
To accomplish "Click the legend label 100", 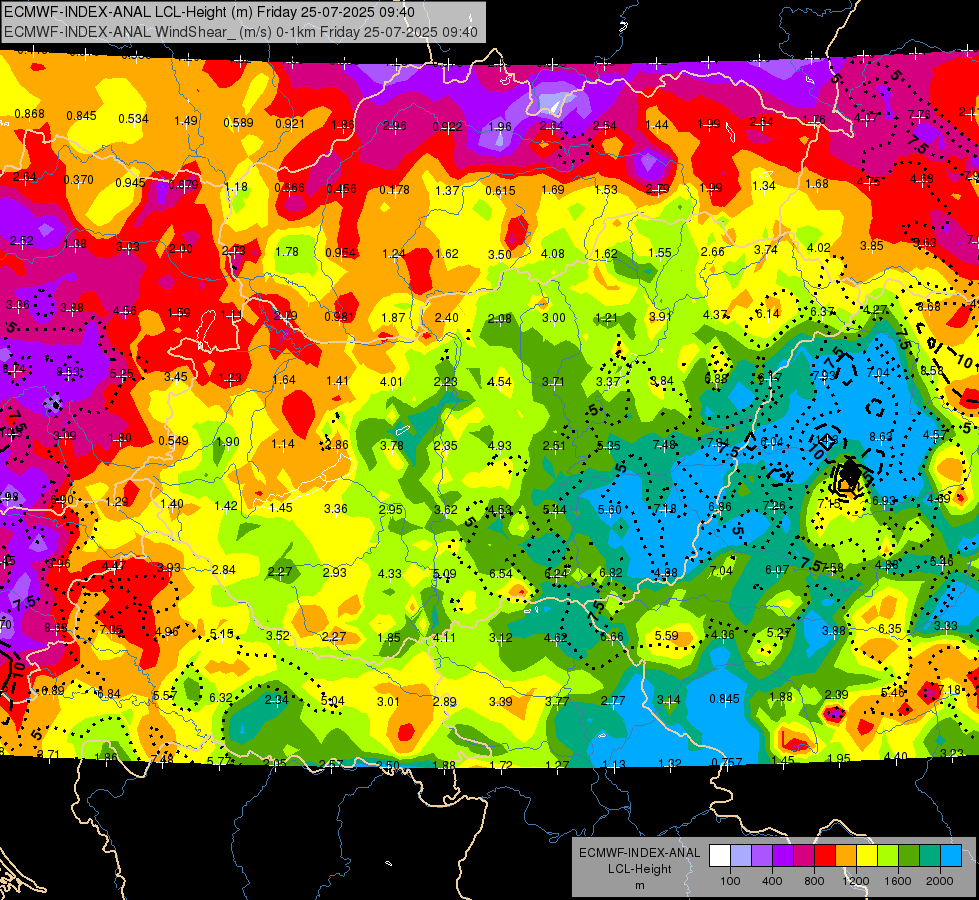I will 730,881.
